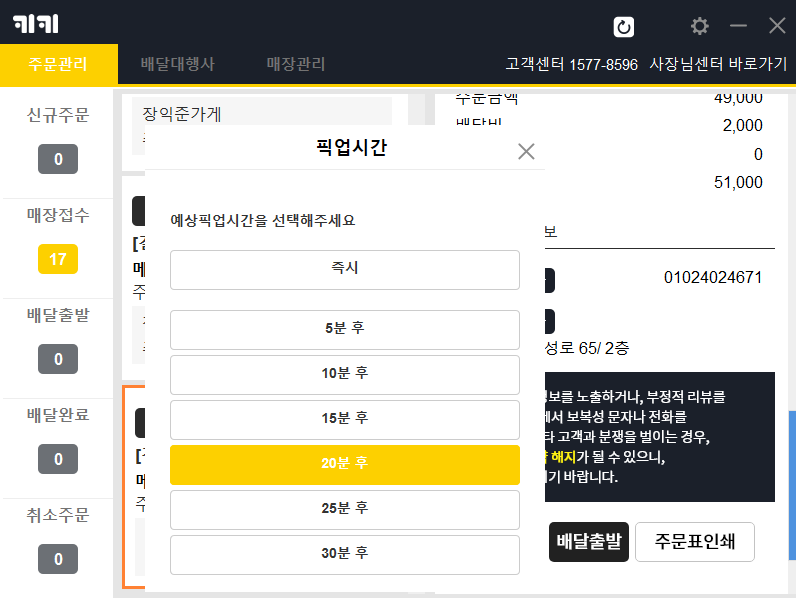Viewport: 796px width, 598px height.
Task: Select the 매장접수 sidebar category
Action: [58, 215]
